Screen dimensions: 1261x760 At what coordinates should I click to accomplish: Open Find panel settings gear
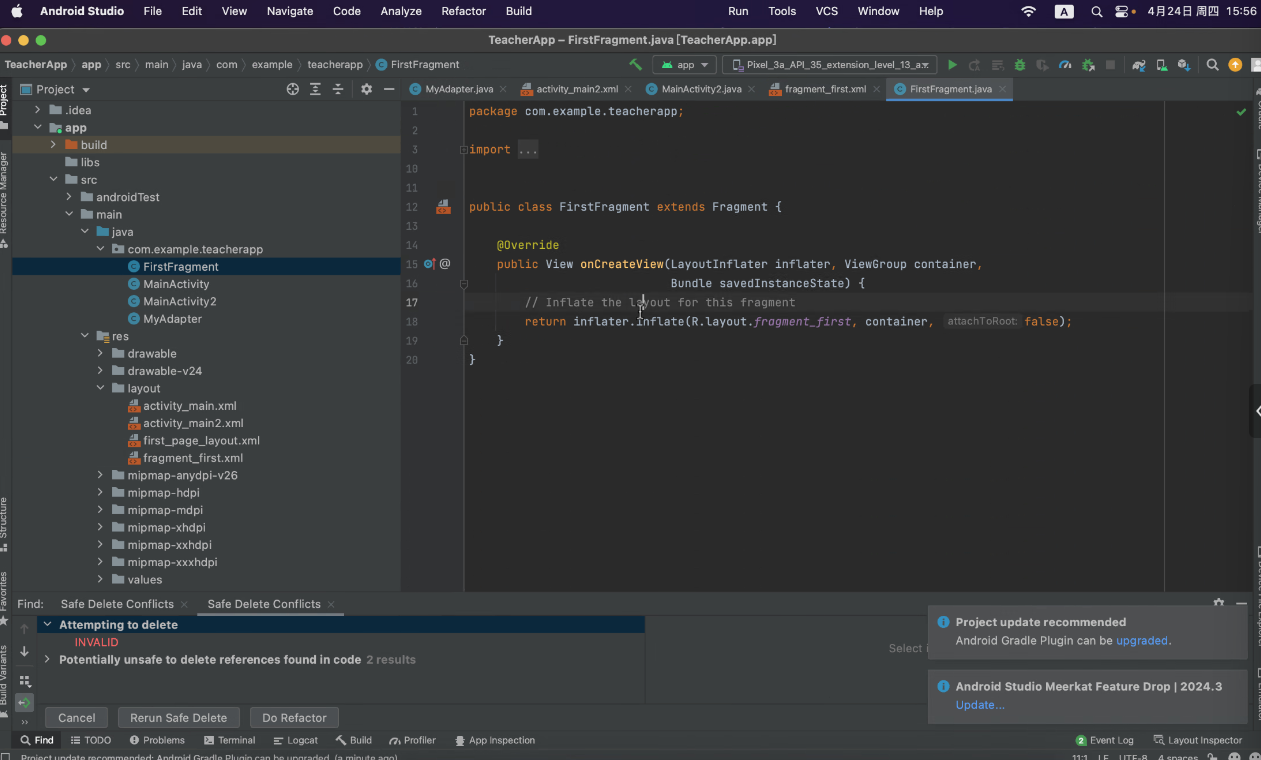1218,604
